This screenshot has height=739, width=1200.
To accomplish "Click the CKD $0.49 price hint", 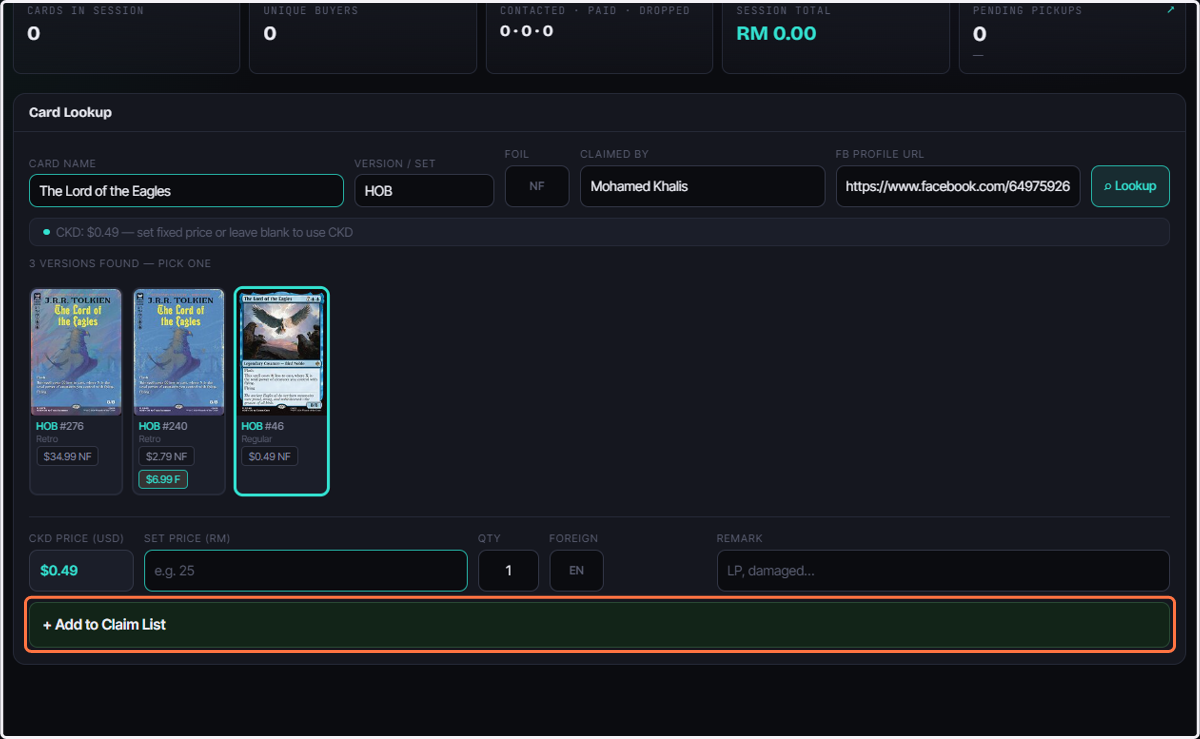I will pyautogui.click(x=204, y=232).
